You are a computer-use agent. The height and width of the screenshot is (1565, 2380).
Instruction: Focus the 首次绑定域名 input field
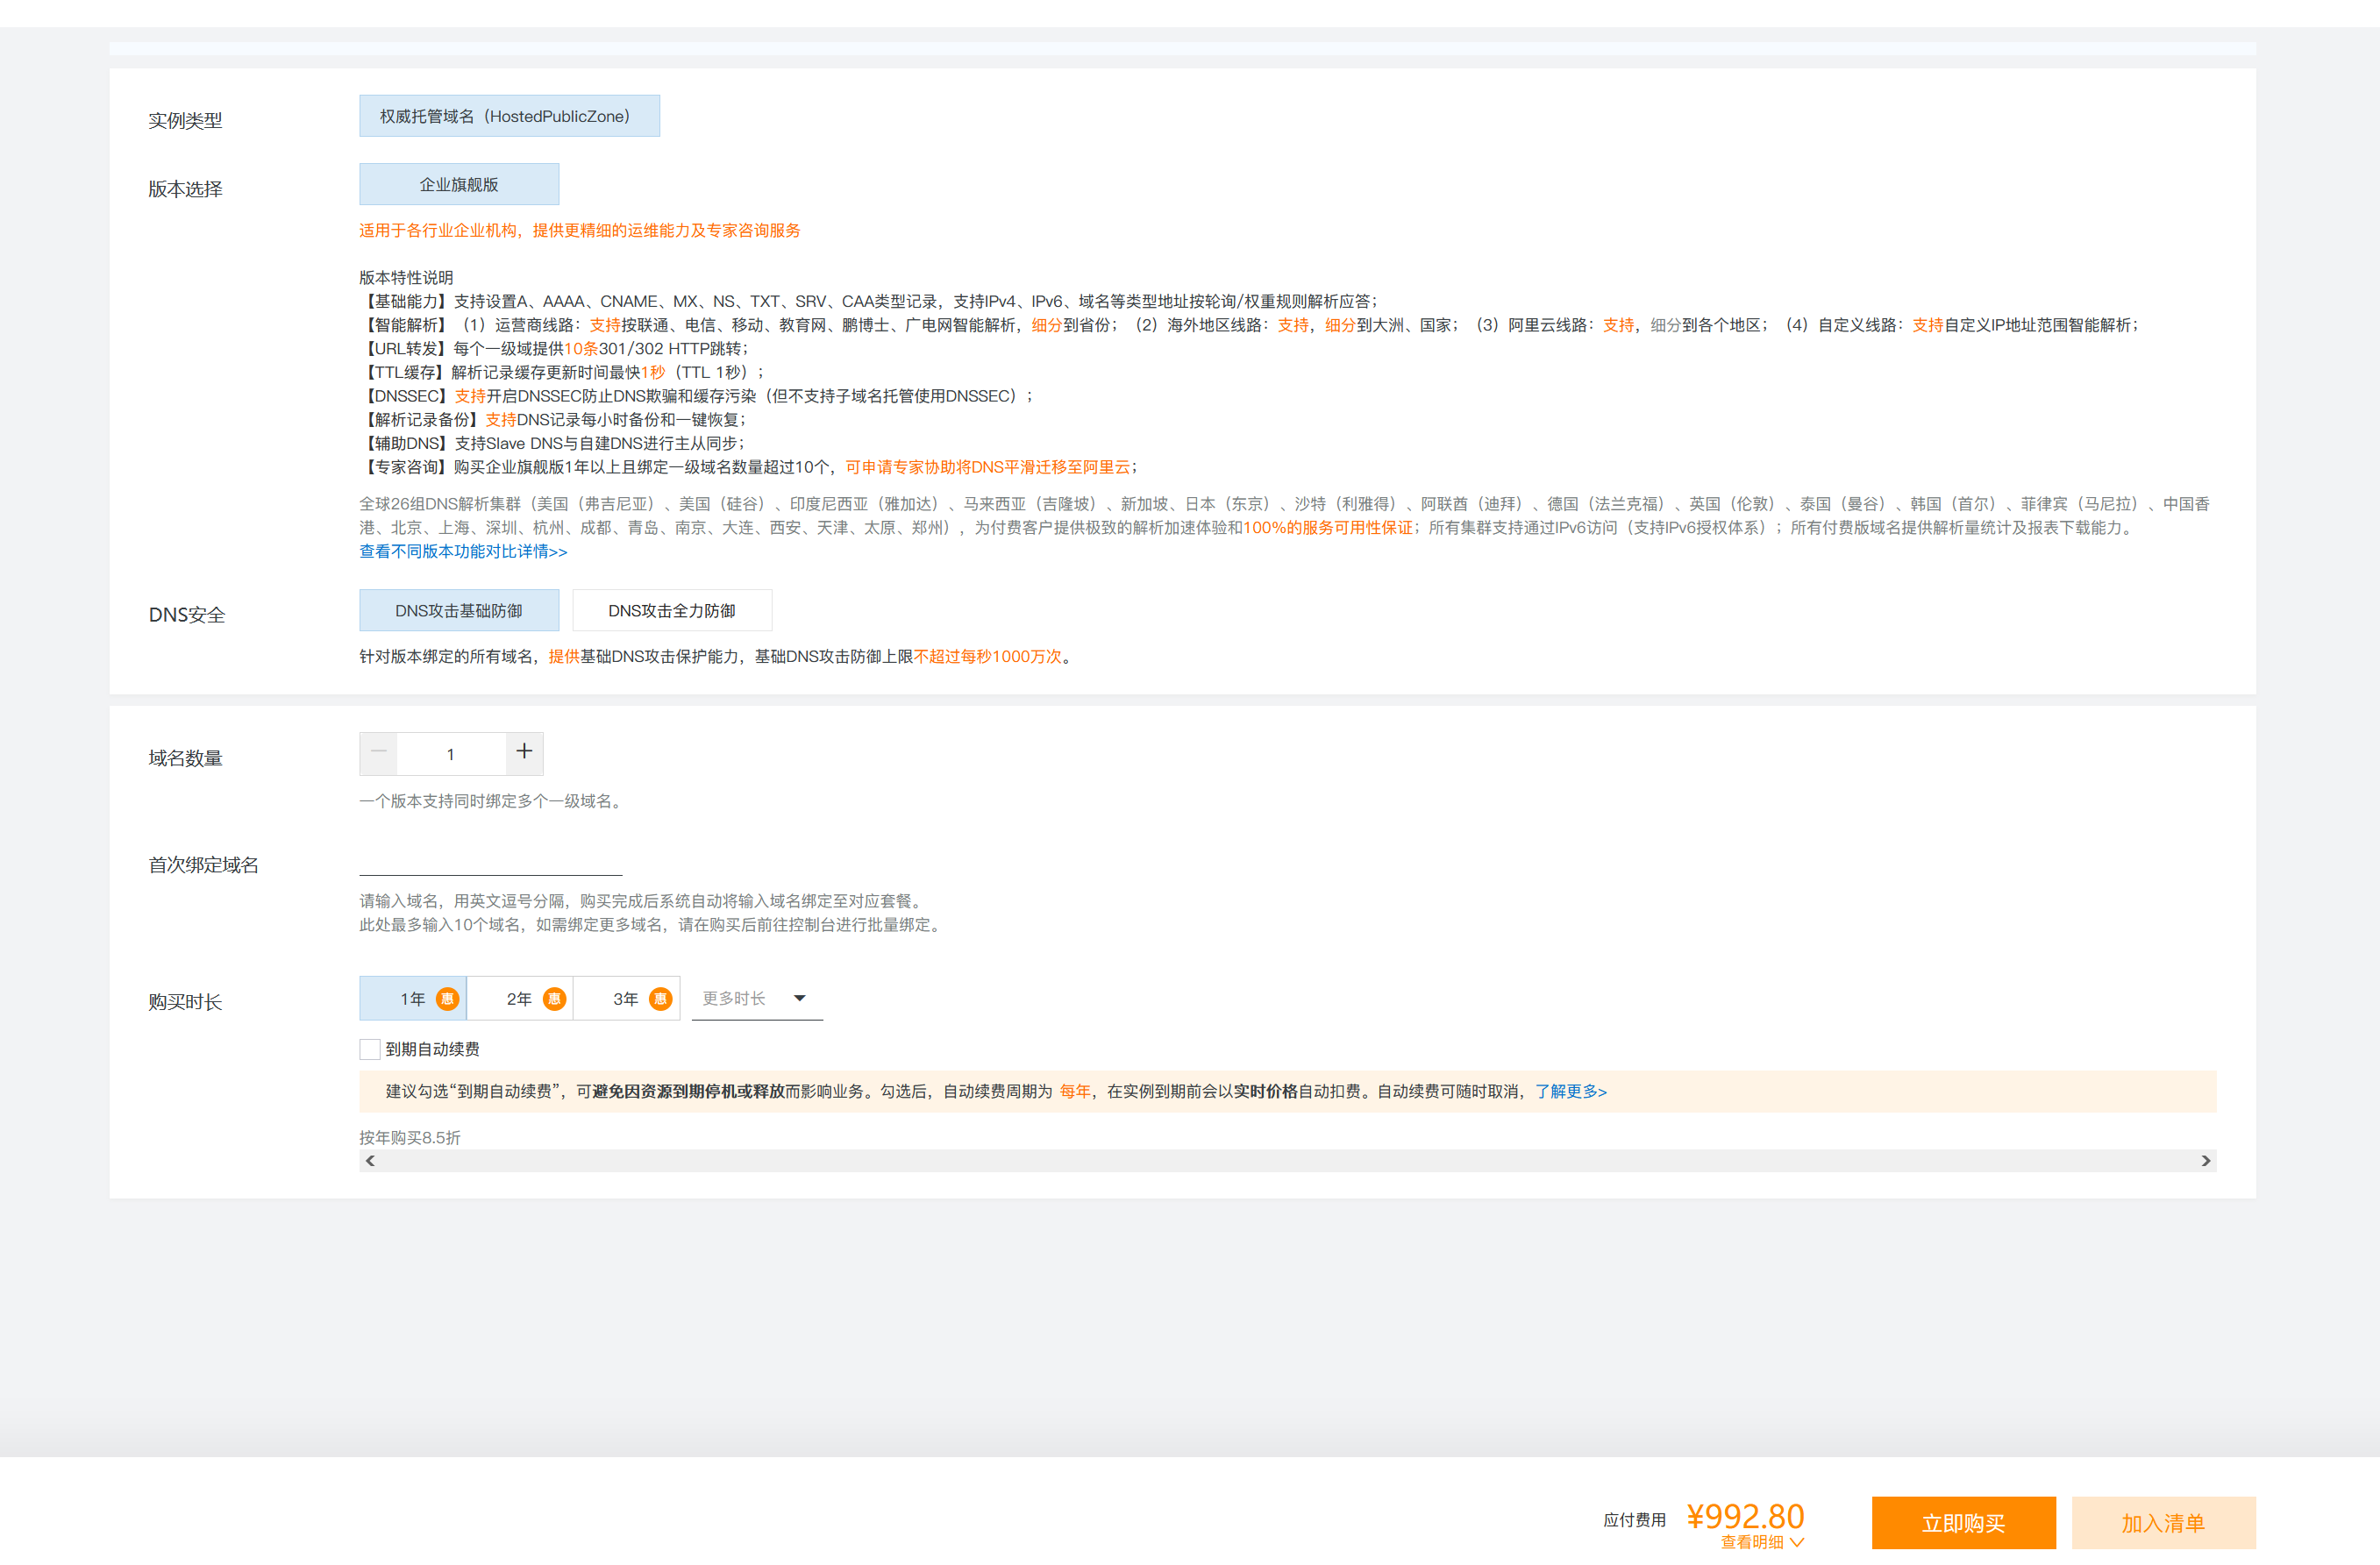pos(490,862)
